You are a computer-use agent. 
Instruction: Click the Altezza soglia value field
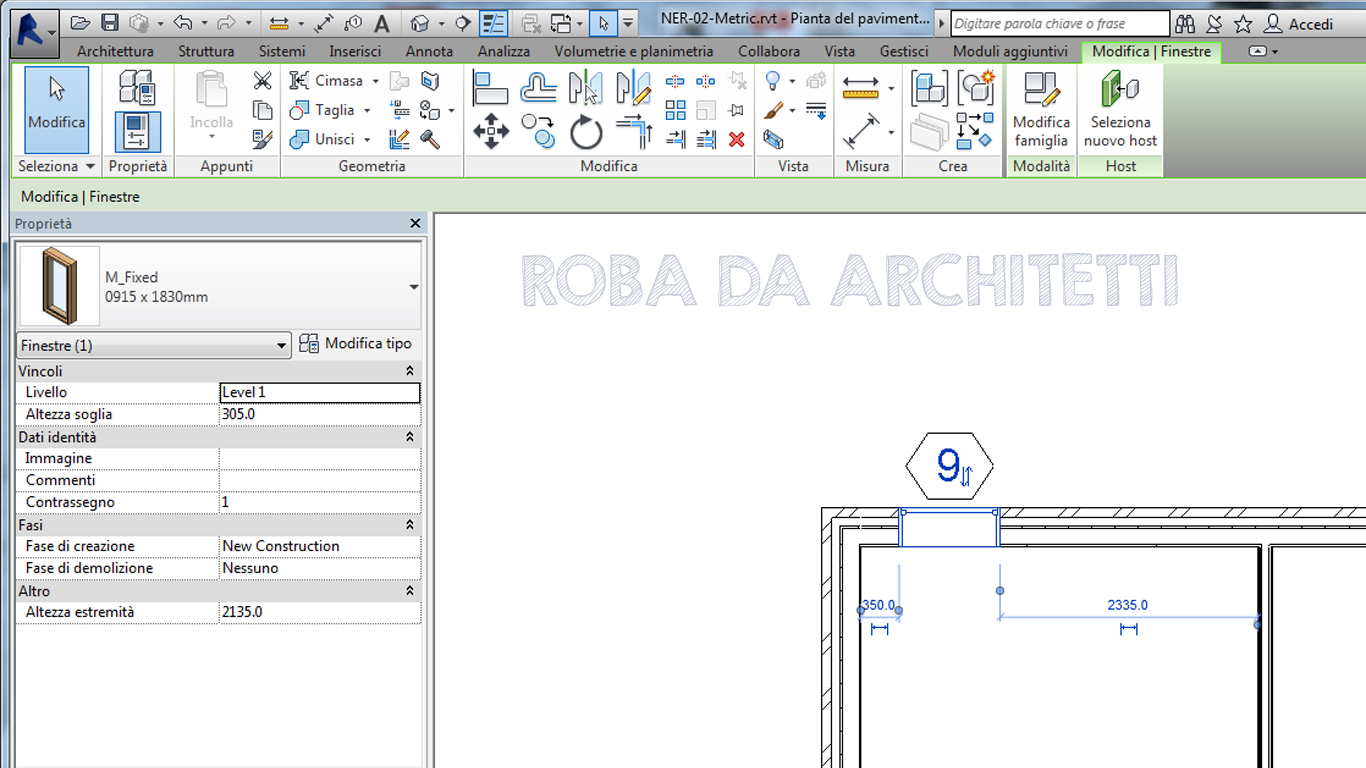click(320, 414)
